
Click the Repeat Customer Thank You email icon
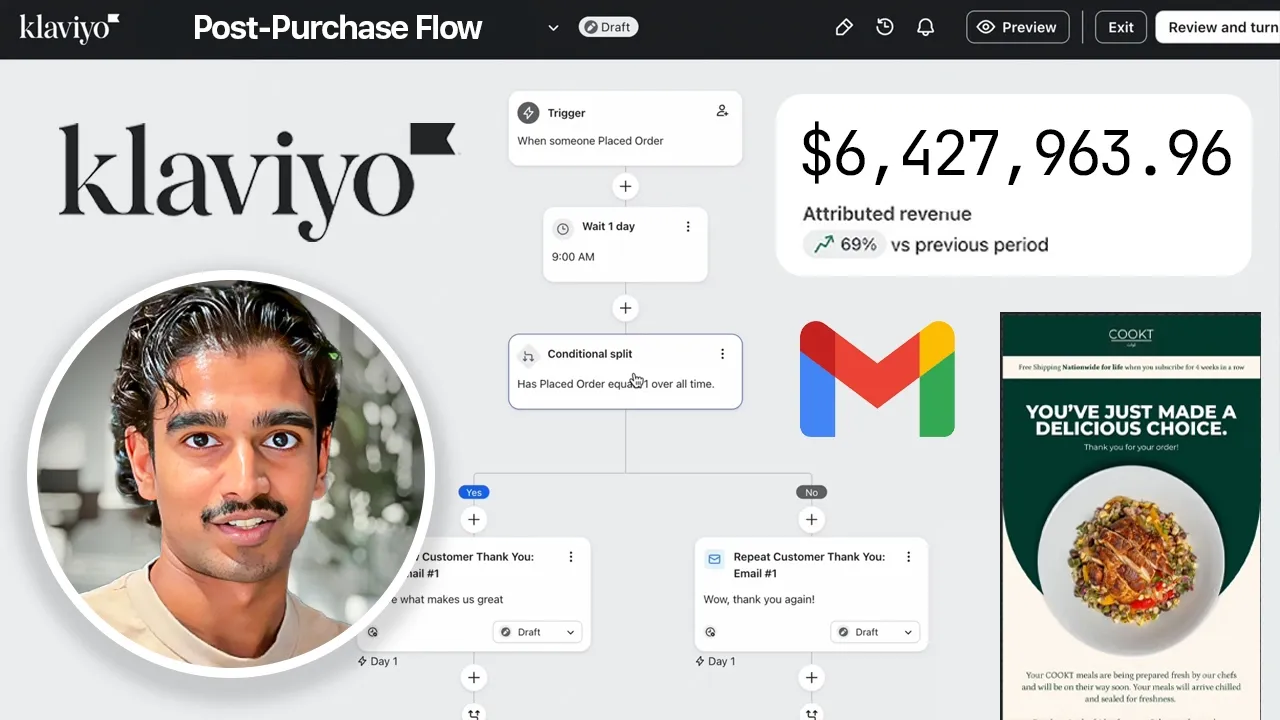715,559
